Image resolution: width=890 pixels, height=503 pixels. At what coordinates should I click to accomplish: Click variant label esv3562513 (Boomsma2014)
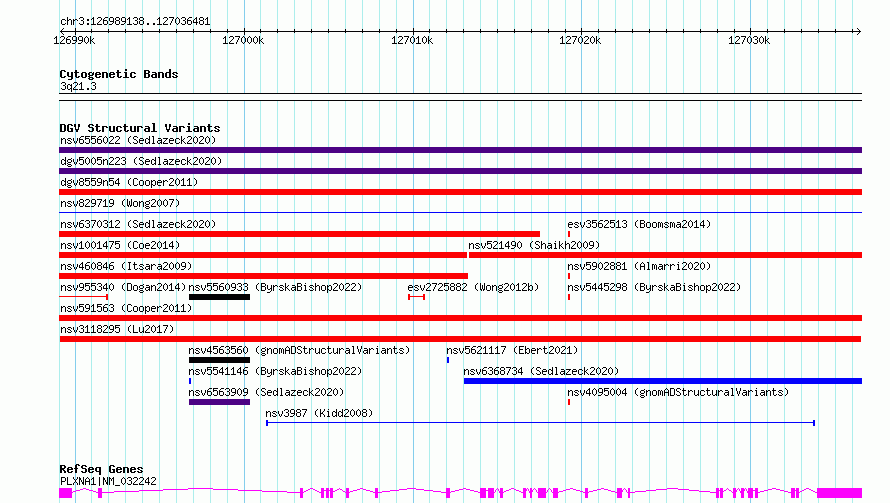click(639, 224)
